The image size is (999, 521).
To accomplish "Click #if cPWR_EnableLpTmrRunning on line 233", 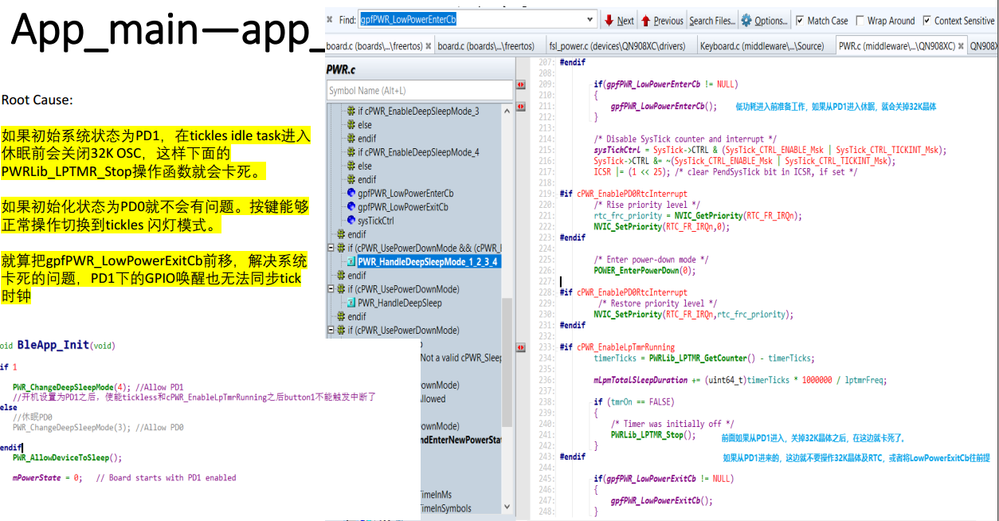I will pyautogui.click(x=617, y=347).
